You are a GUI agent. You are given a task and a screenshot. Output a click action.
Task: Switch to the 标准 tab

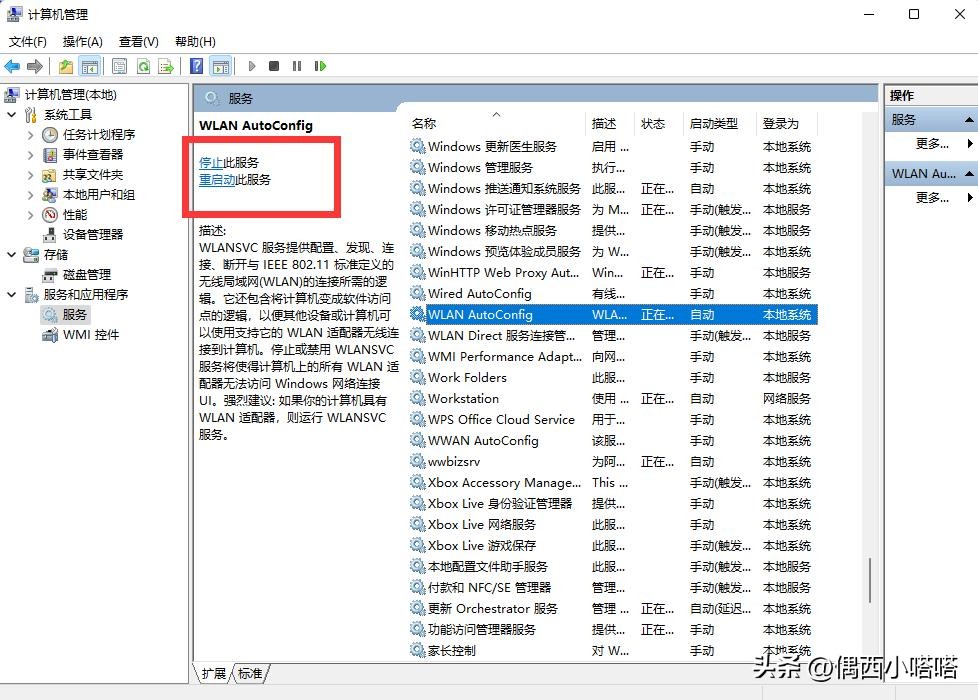click(x=249, y=674)
